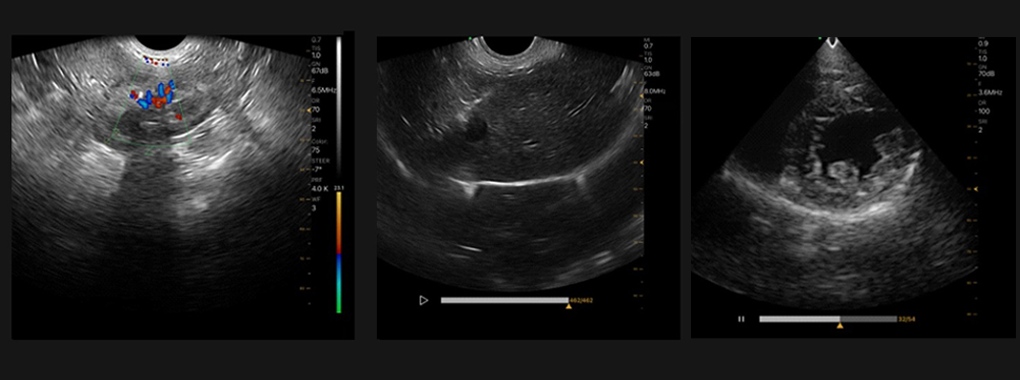Click the orange focus arrow on the right image's scale
The height and width of the screenshot is (380, 1020).
point(976,189)
